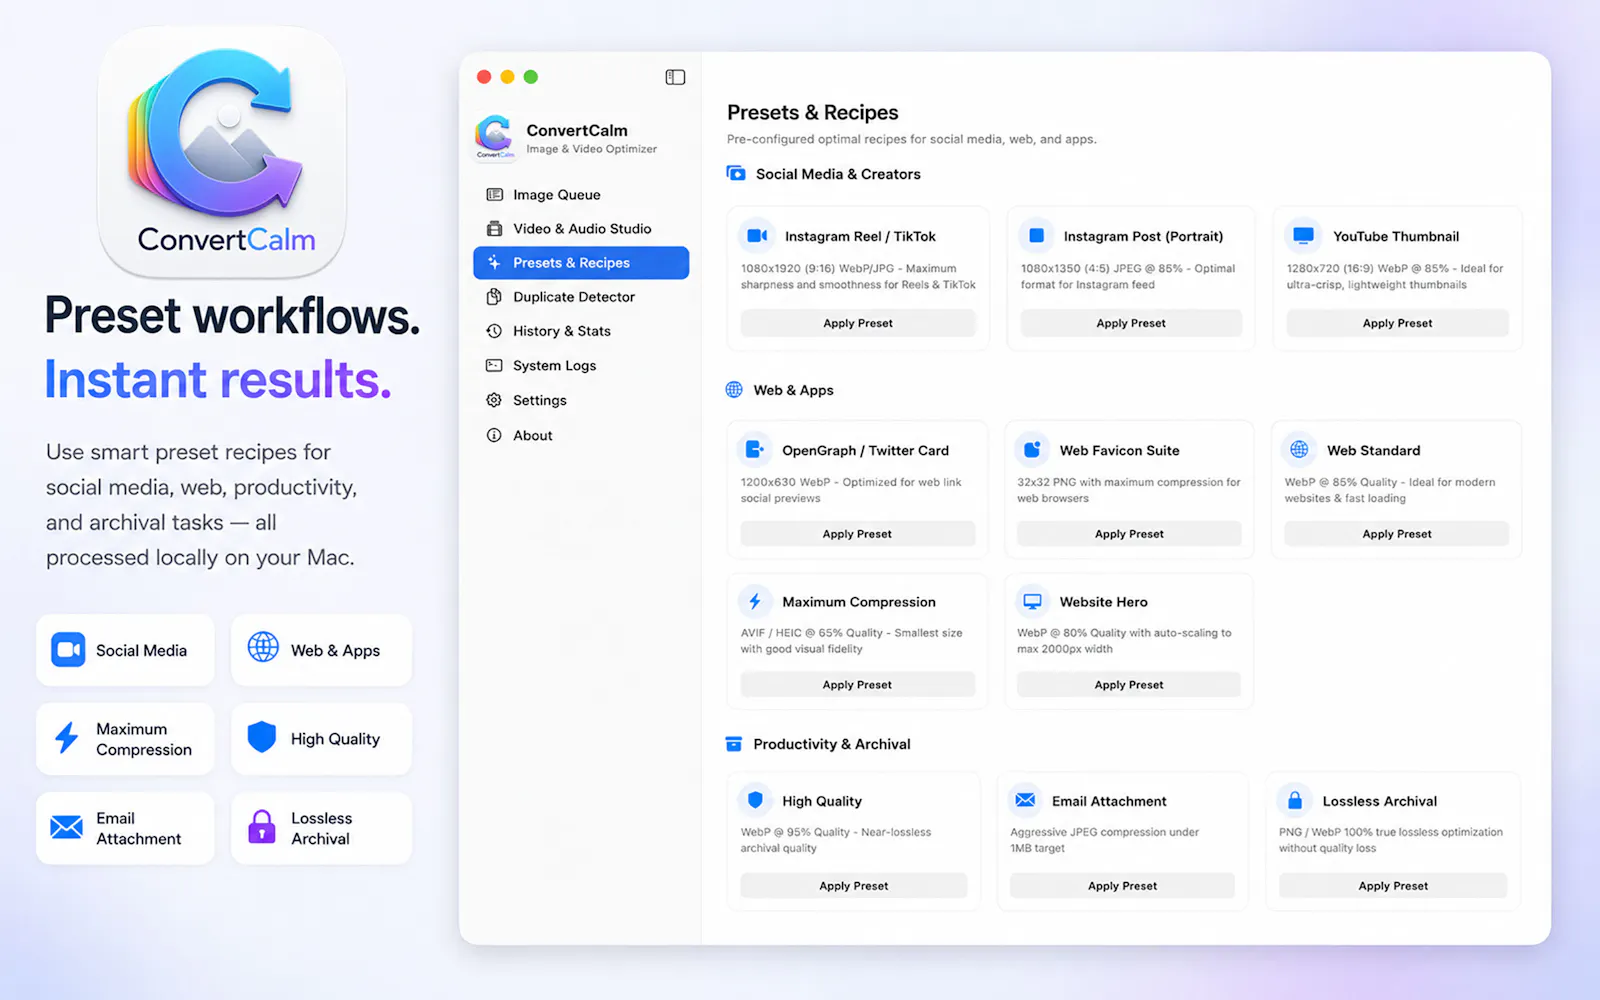
Task: Click the Email Attachment feature tile
Action: coord(125,828)
